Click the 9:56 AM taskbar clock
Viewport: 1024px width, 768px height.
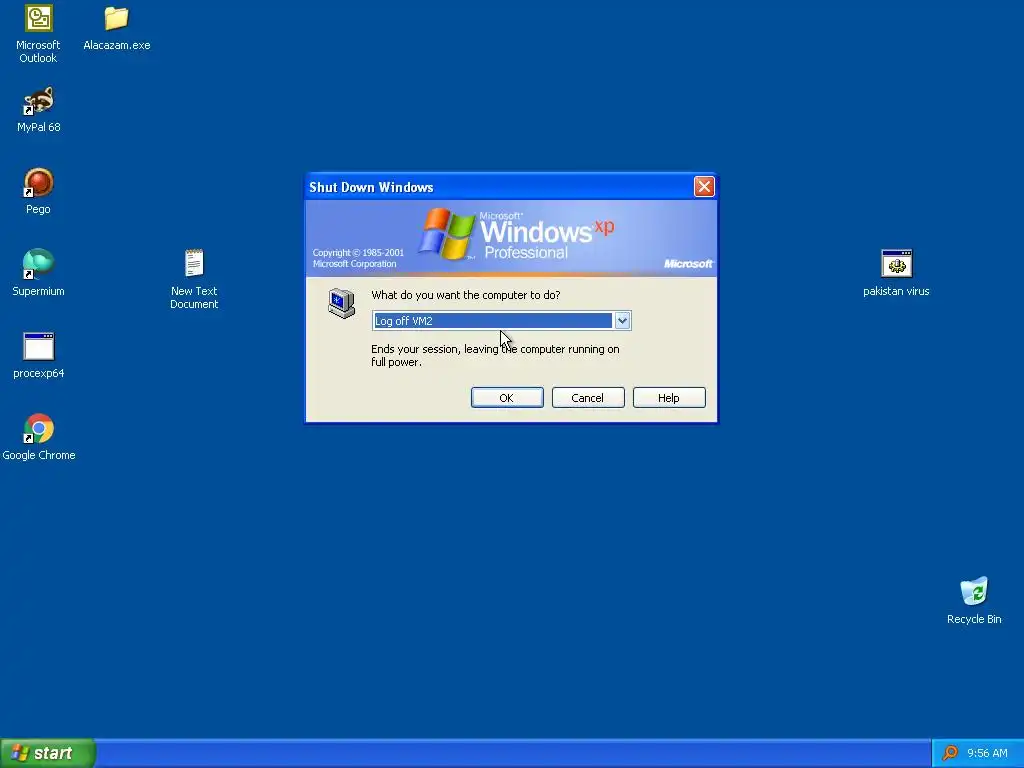pyautogui.click(x=987, y=753)
